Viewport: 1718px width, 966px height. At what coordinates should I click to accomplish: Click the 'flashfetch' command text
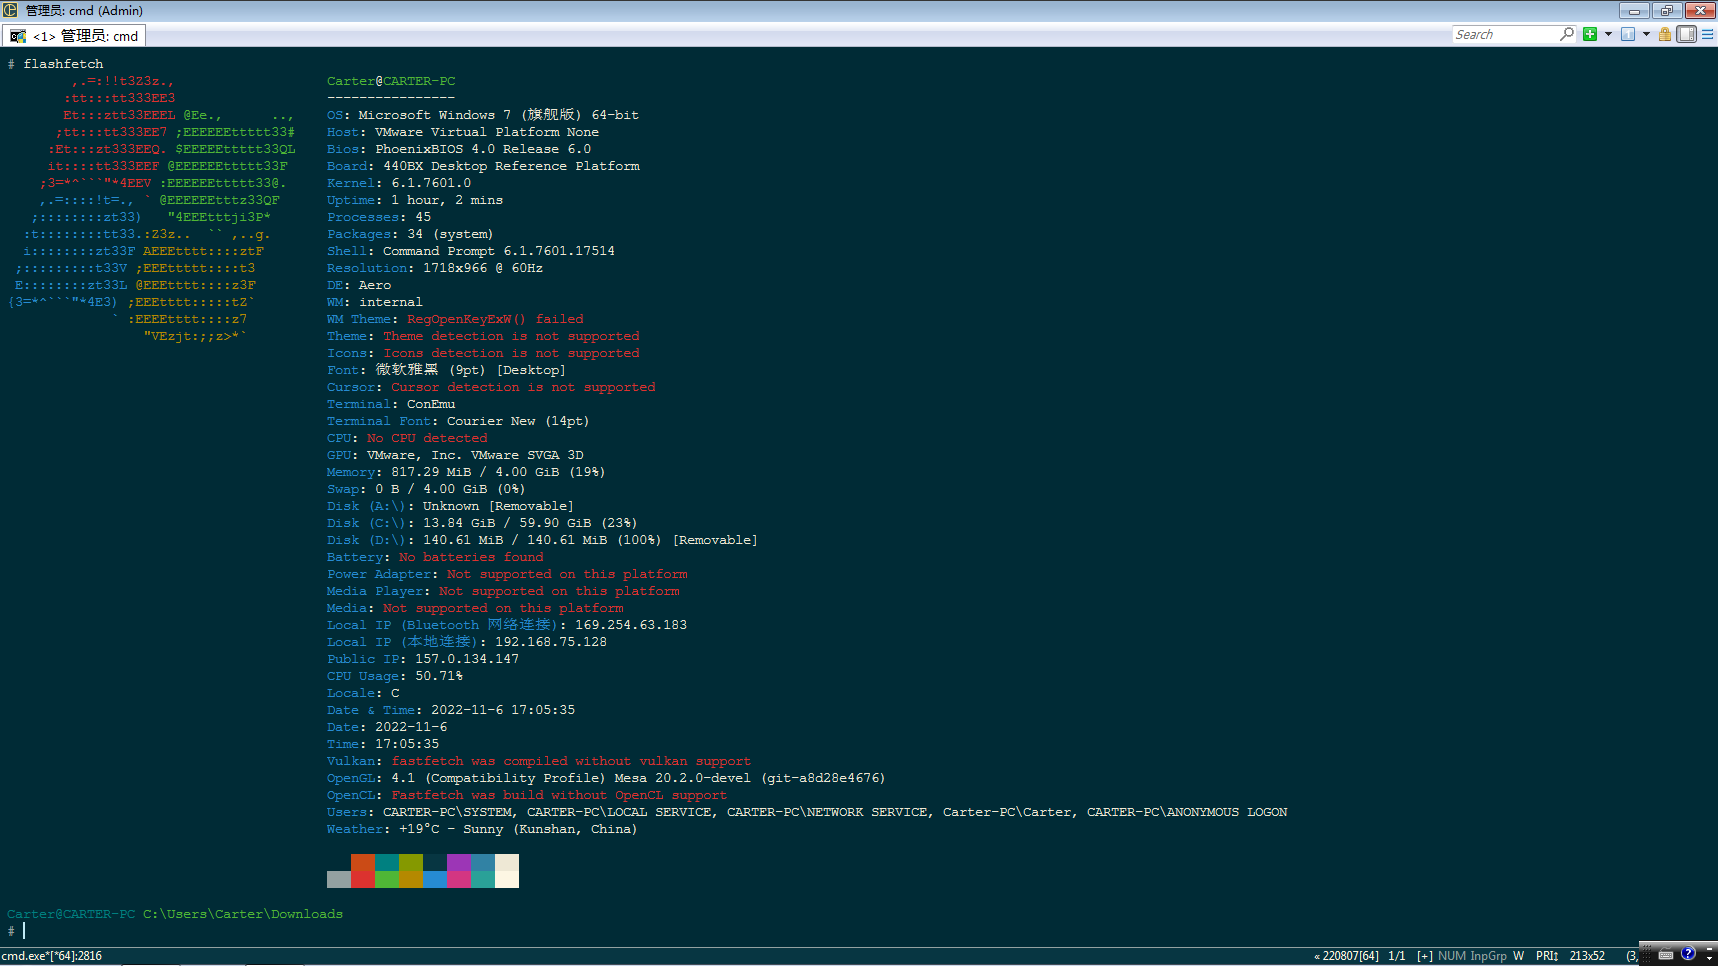pyautogui.click(x=63, y=64)
